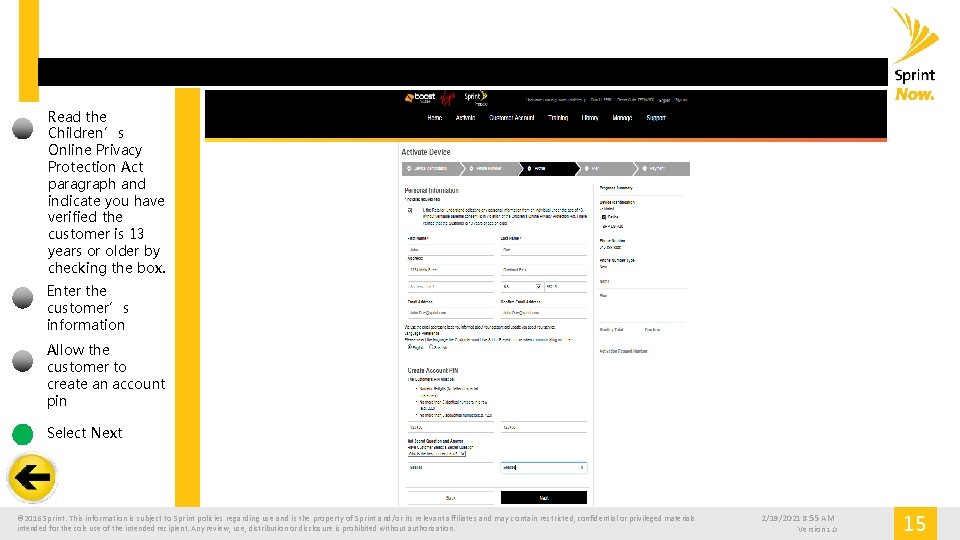Click the Create Account PIN heading
Viewport: 960px width, 540px height.
click(433, 370)
